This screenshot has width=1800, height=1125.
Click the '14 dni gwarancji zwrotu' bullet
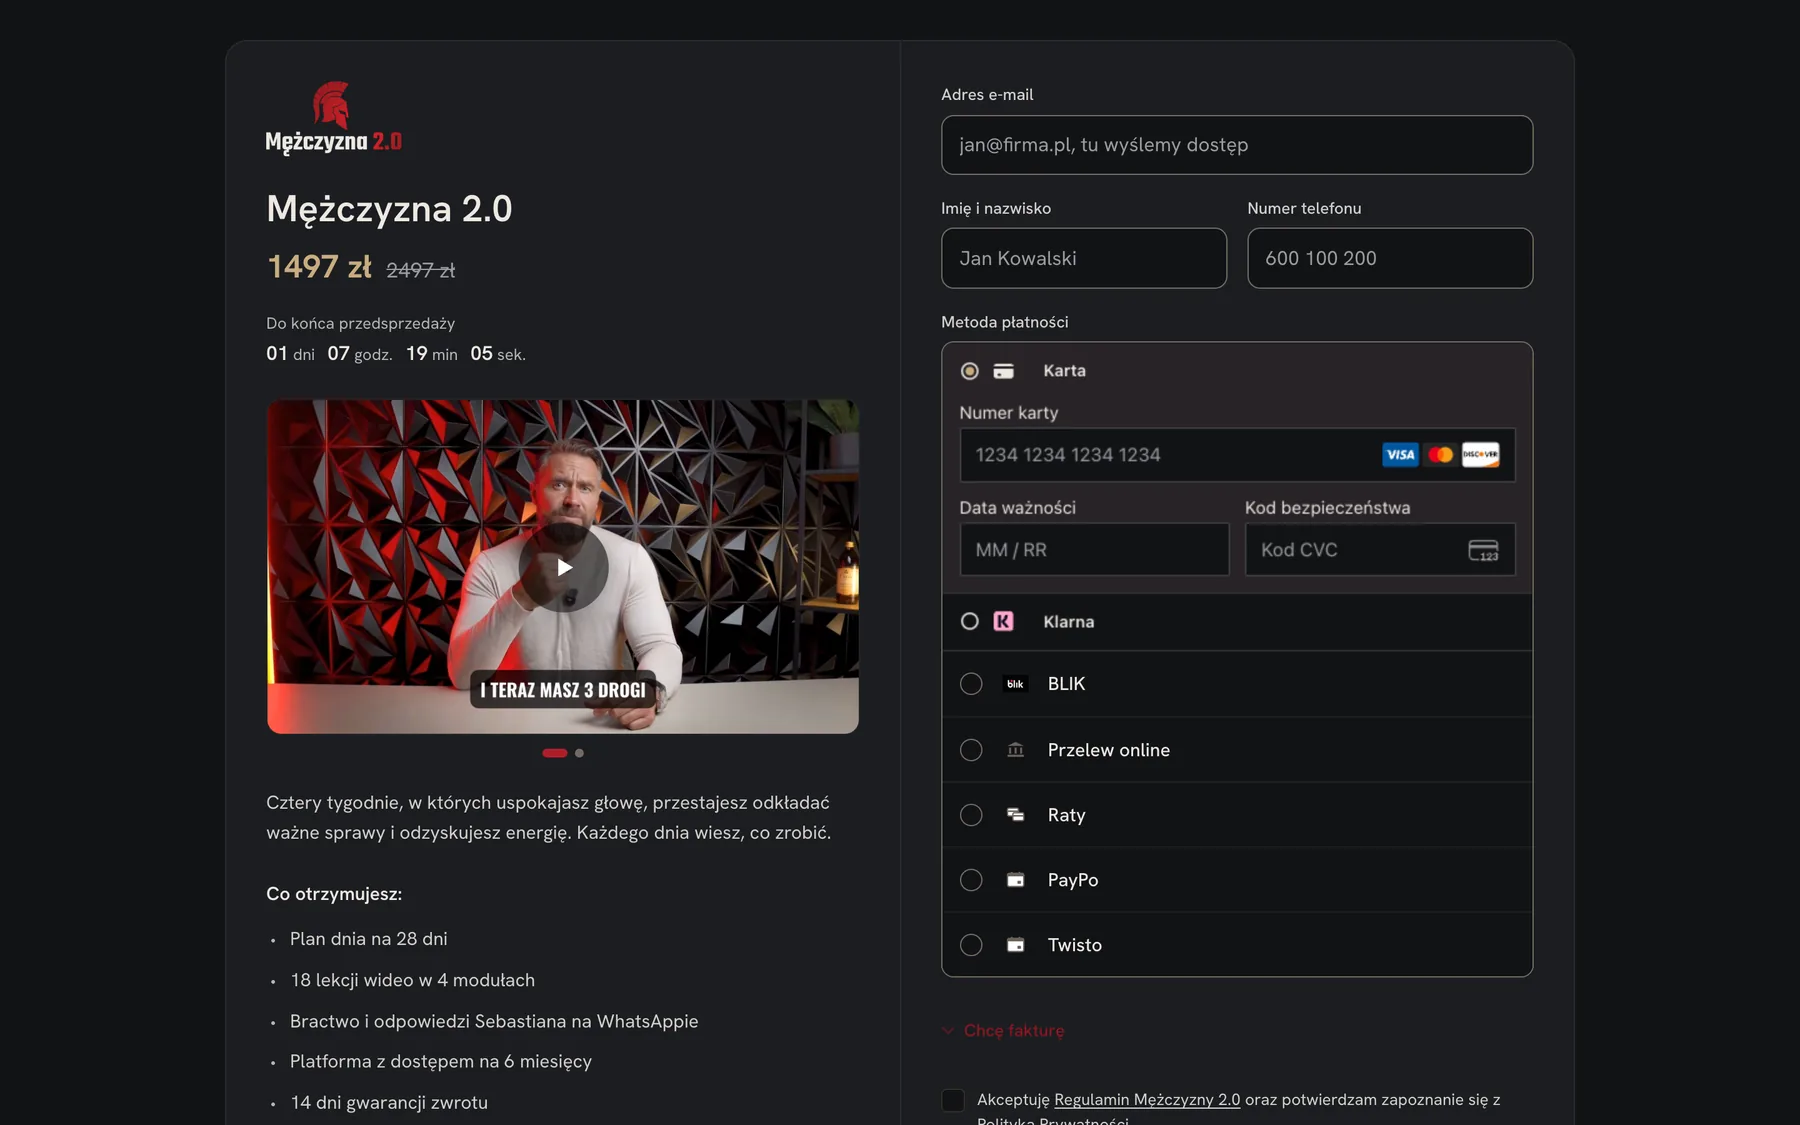[389, 1102]
